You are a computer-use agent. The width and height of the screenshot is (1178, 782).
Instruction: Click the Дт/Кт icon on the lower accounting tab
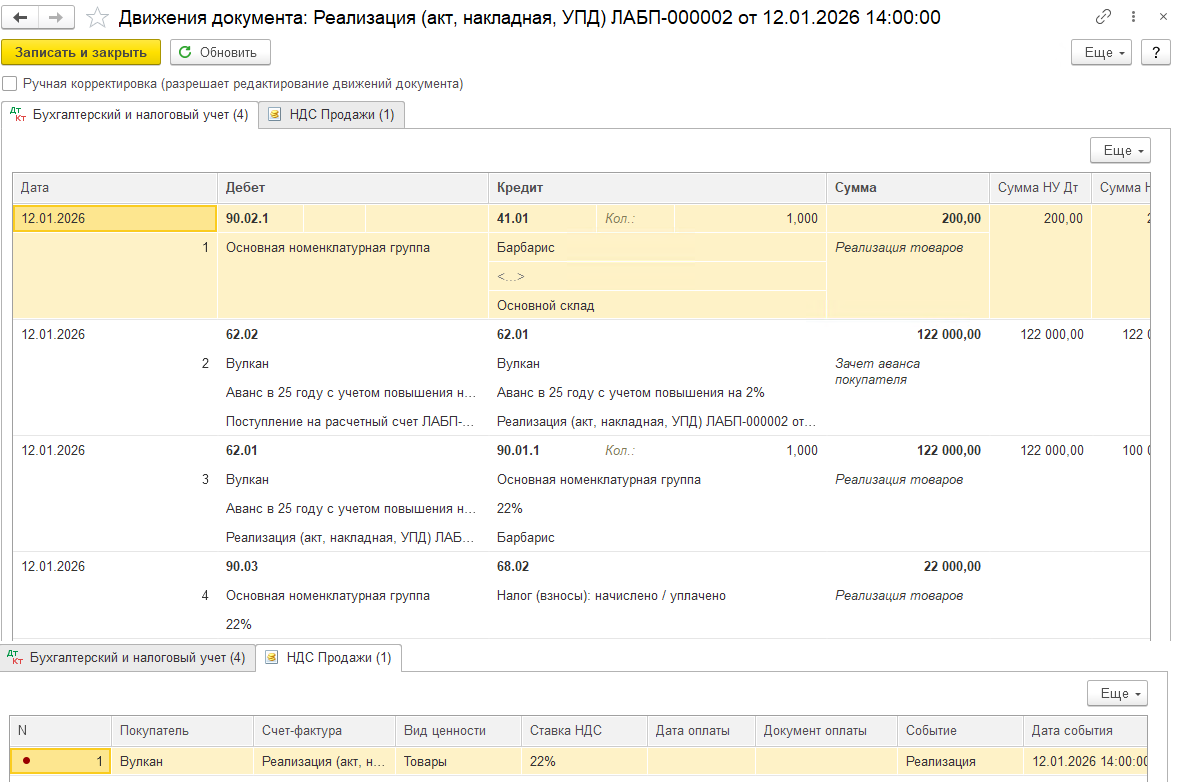click(x=14, y=658)
